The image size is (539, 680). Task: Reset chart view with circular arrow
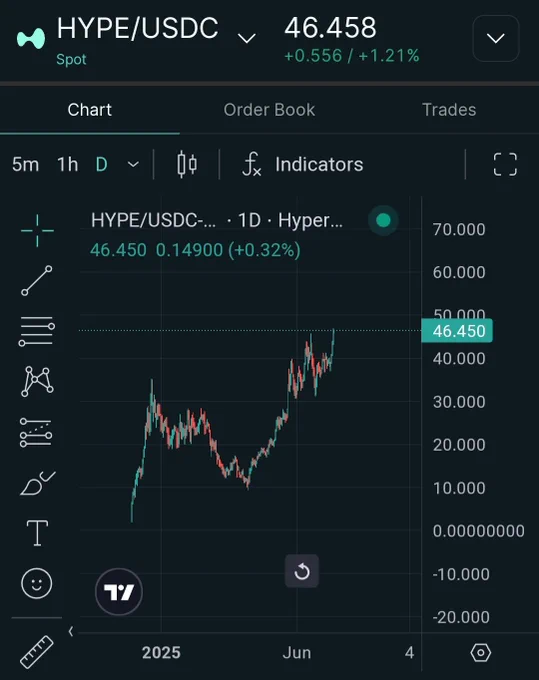302,571
